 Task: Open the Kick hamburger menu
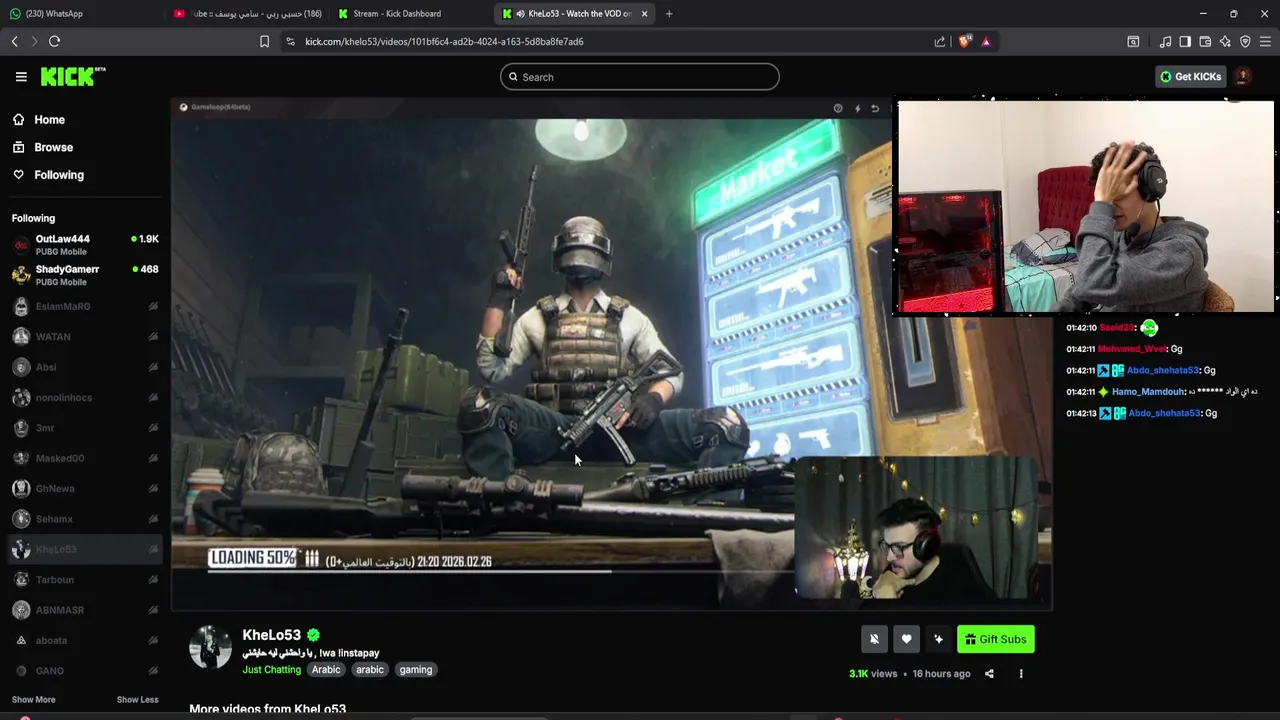click(x=21, y=76)
